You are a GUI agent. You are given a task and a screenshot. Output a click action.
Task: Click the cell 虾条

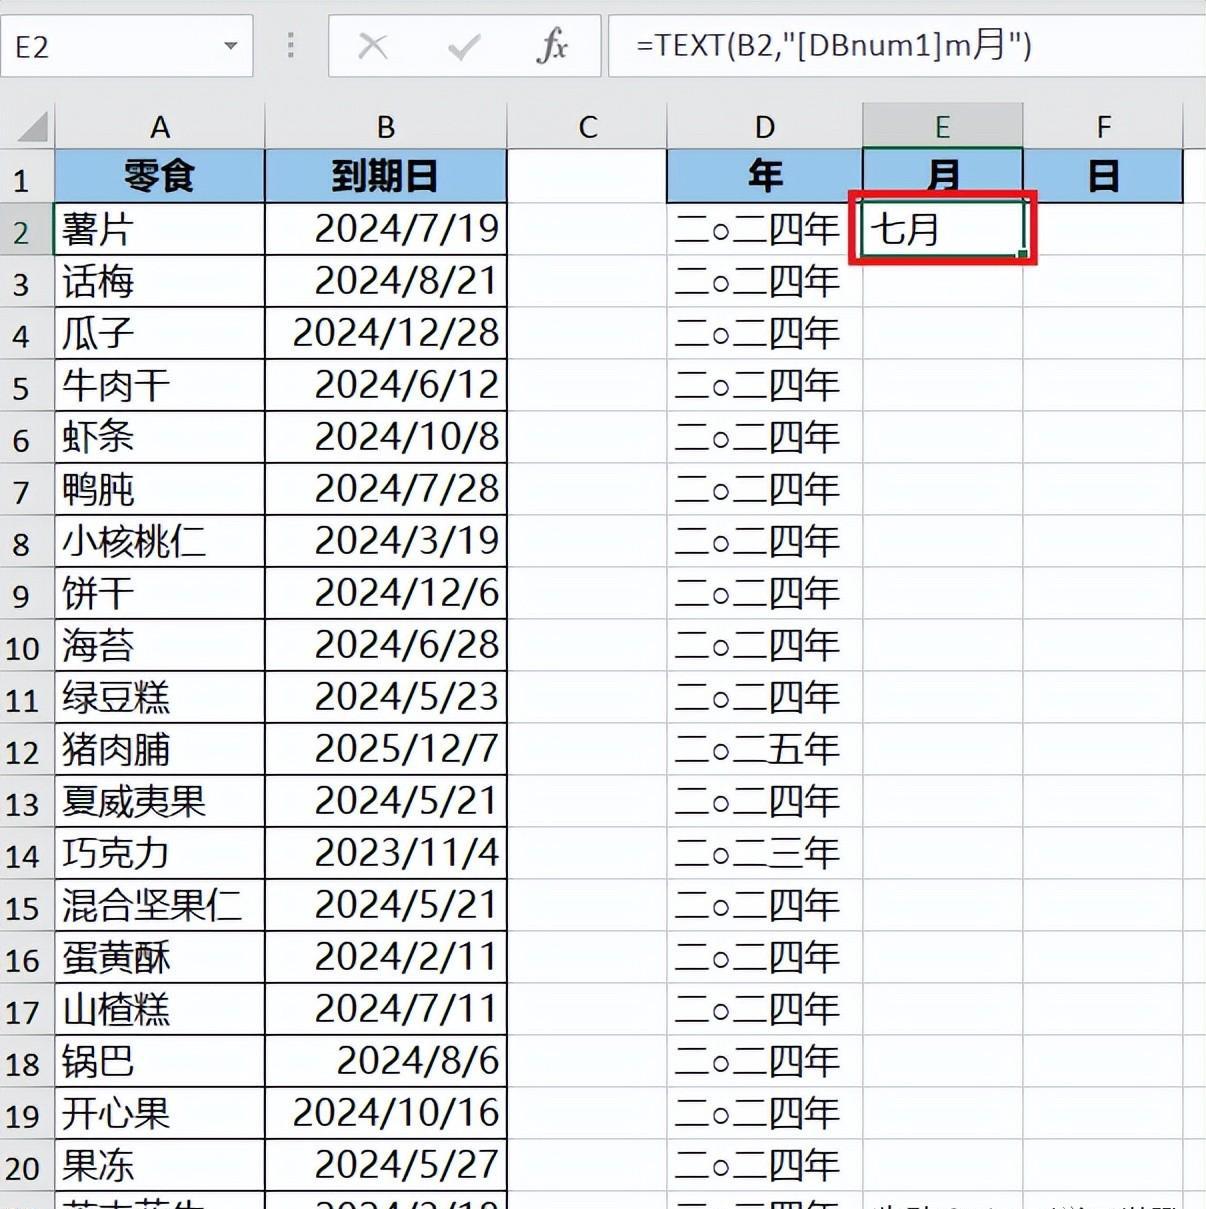(160, 437)
